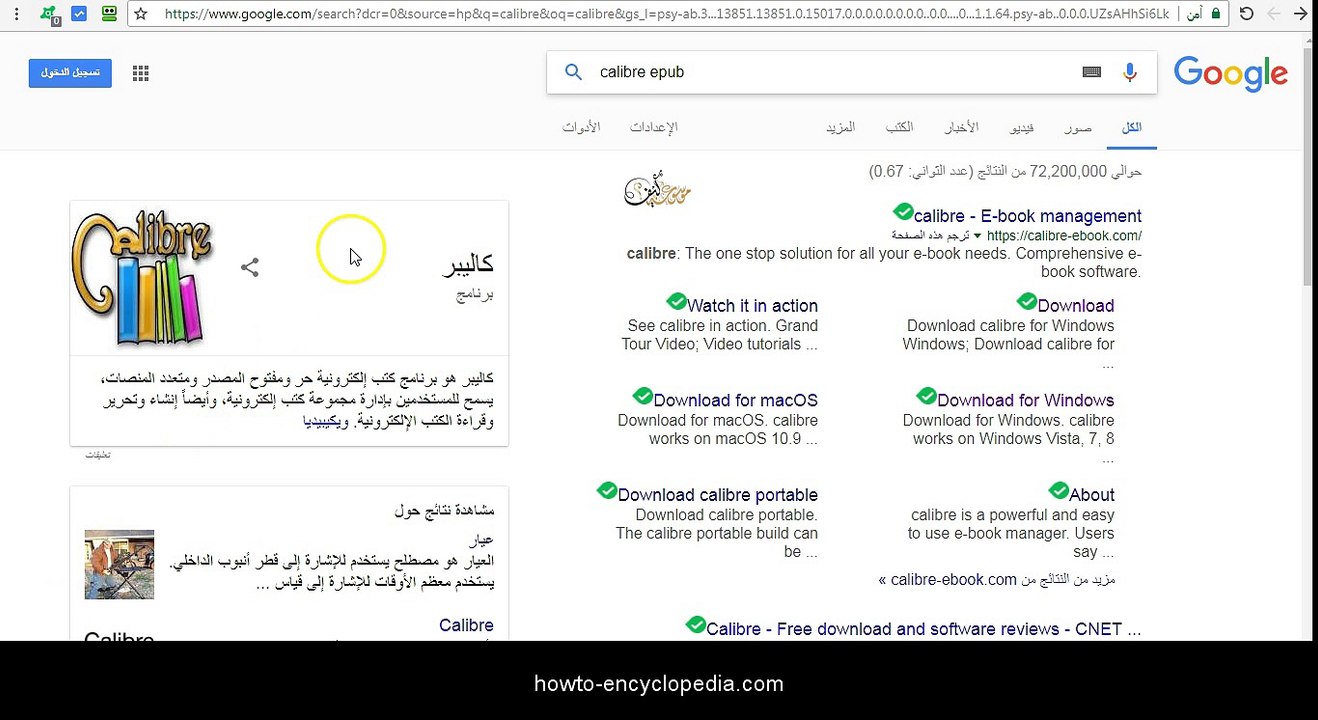Click the blue 'Calibre' link in side panel
Image resolution: width=1318 pixels, height=720 pixels.
(x=466, y=626)
